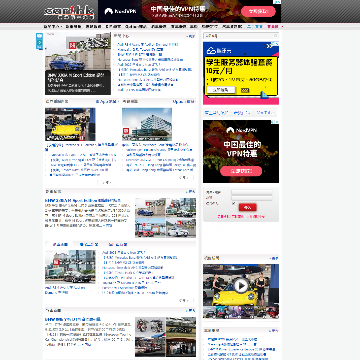The image size is (360, 360).
Task: Open the more link beside the top news list
Action: click(x=190, y=36)
